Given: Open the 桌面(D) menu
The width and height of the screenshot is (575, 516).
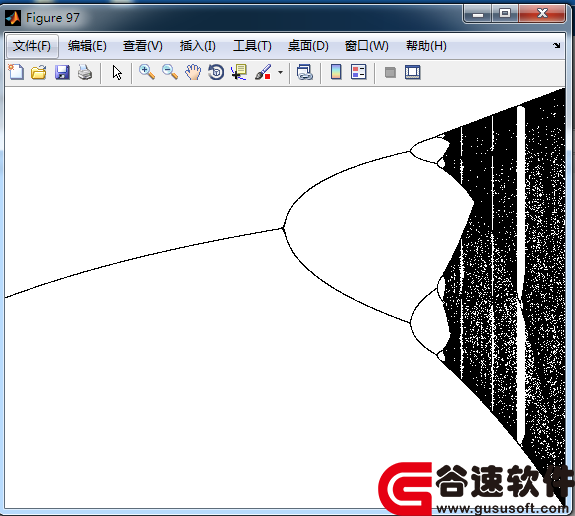Looking at the screenshot, I should 308,46.
